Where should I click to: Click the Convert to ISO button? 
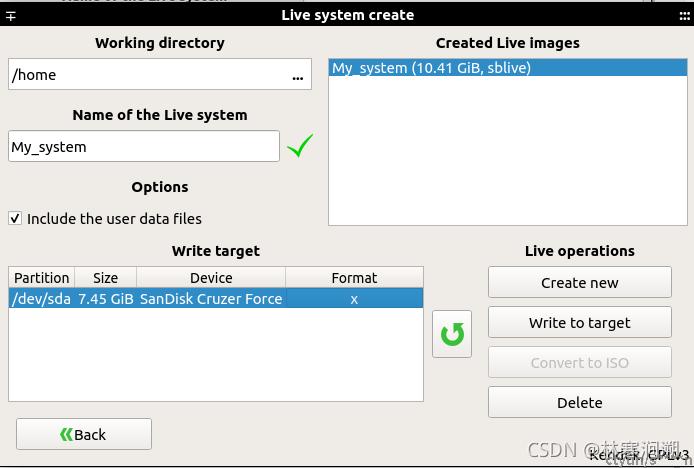580,362
